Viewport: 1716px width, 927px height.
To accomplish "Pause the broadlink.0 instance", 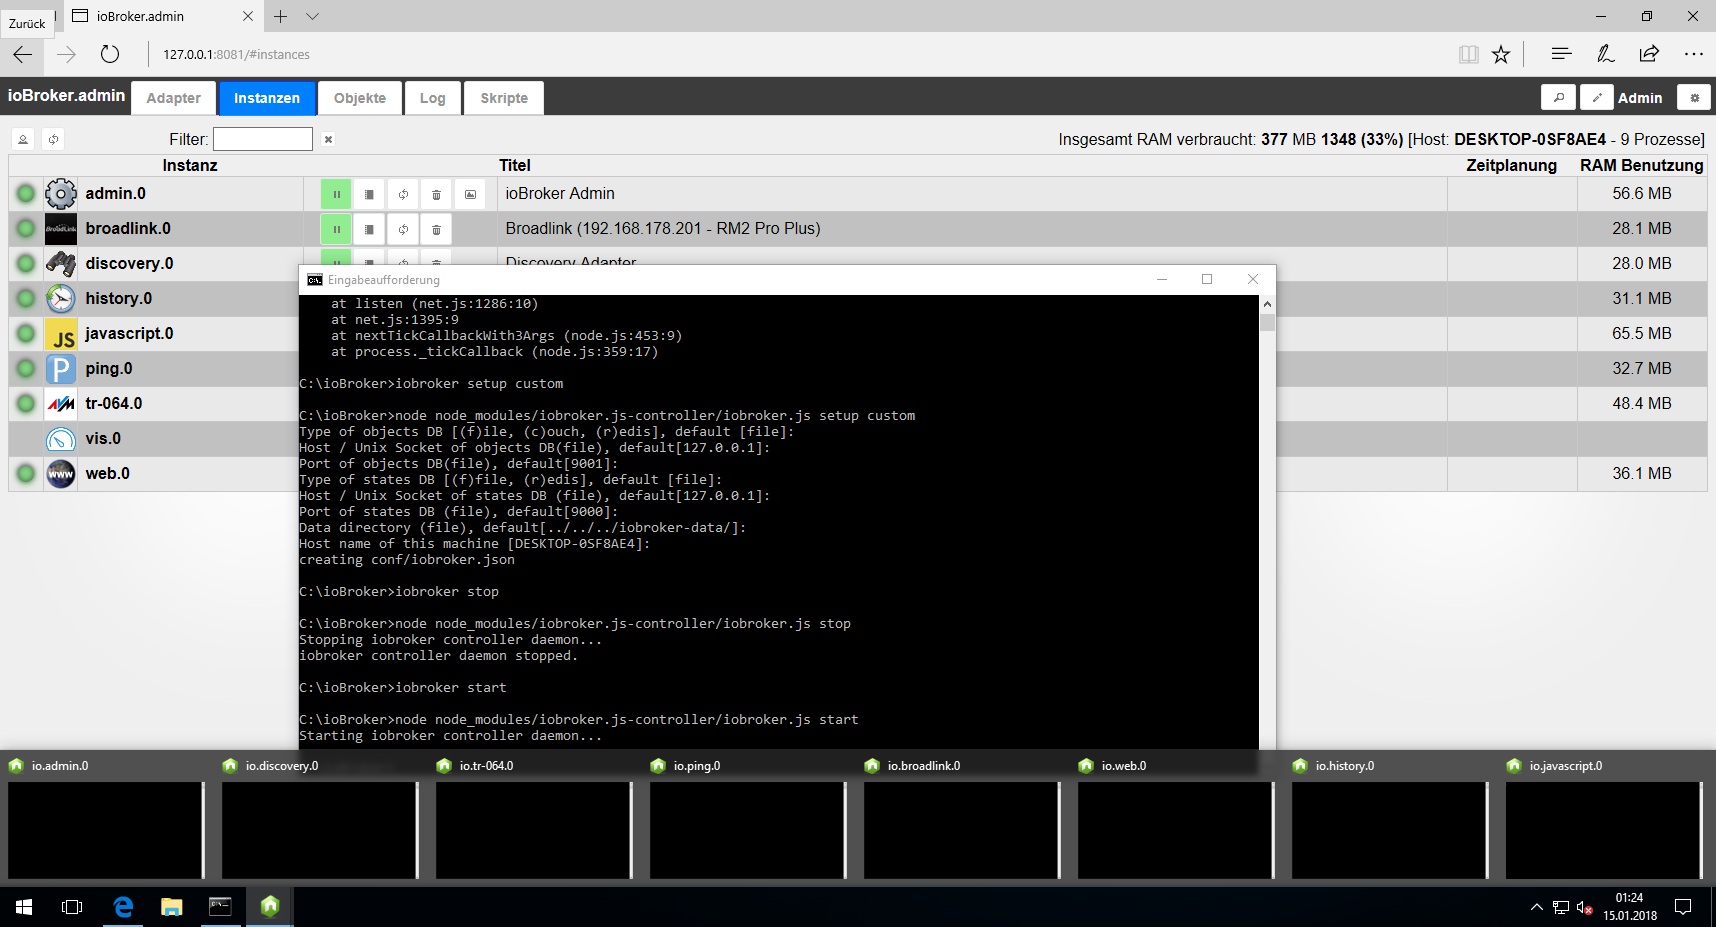I will coord(336,229).
